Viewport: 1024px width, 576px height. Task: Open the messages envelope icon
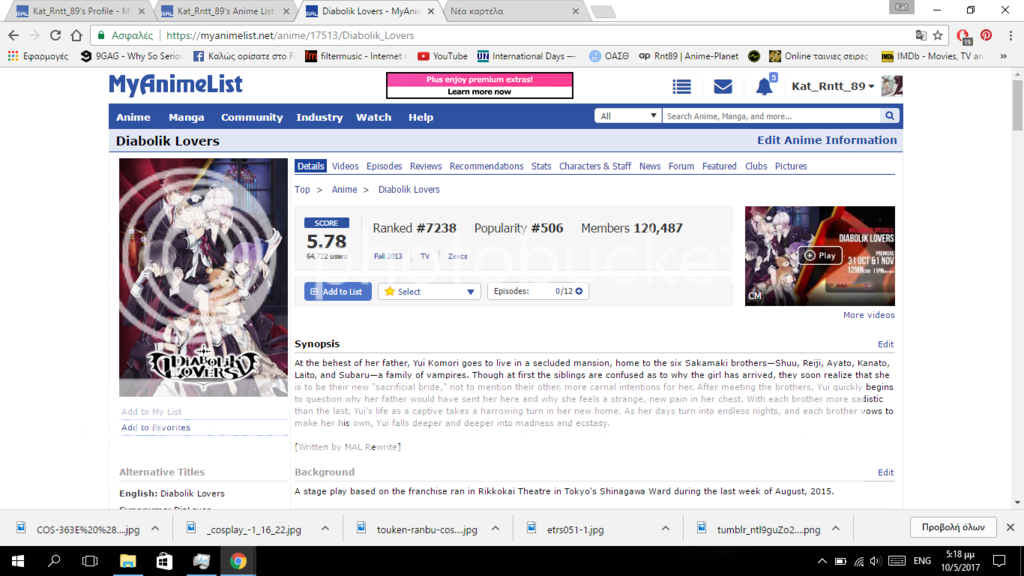[723, 86]
